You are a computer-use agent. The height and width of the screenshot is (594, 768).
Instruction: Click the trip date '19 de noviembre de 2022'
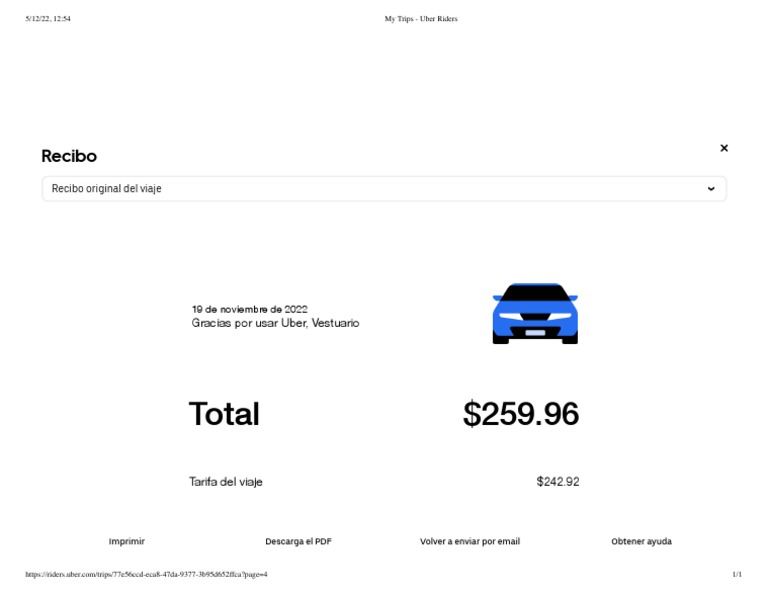tap(250, 309)
